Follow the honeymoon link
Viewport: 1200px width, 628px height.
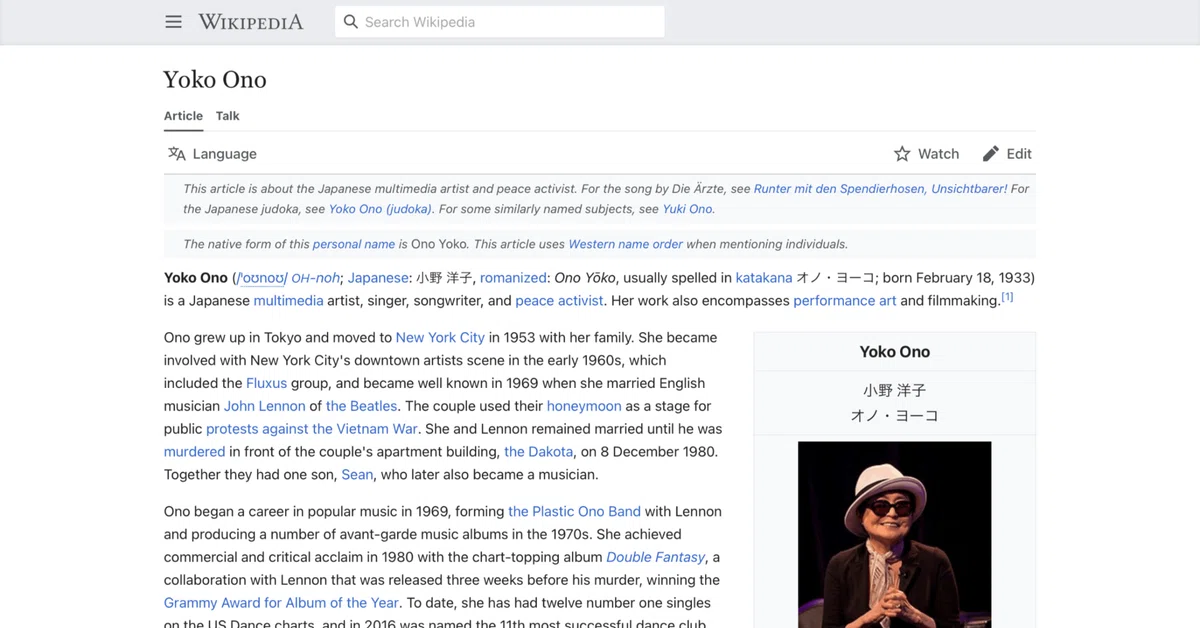tap(584, 406)
